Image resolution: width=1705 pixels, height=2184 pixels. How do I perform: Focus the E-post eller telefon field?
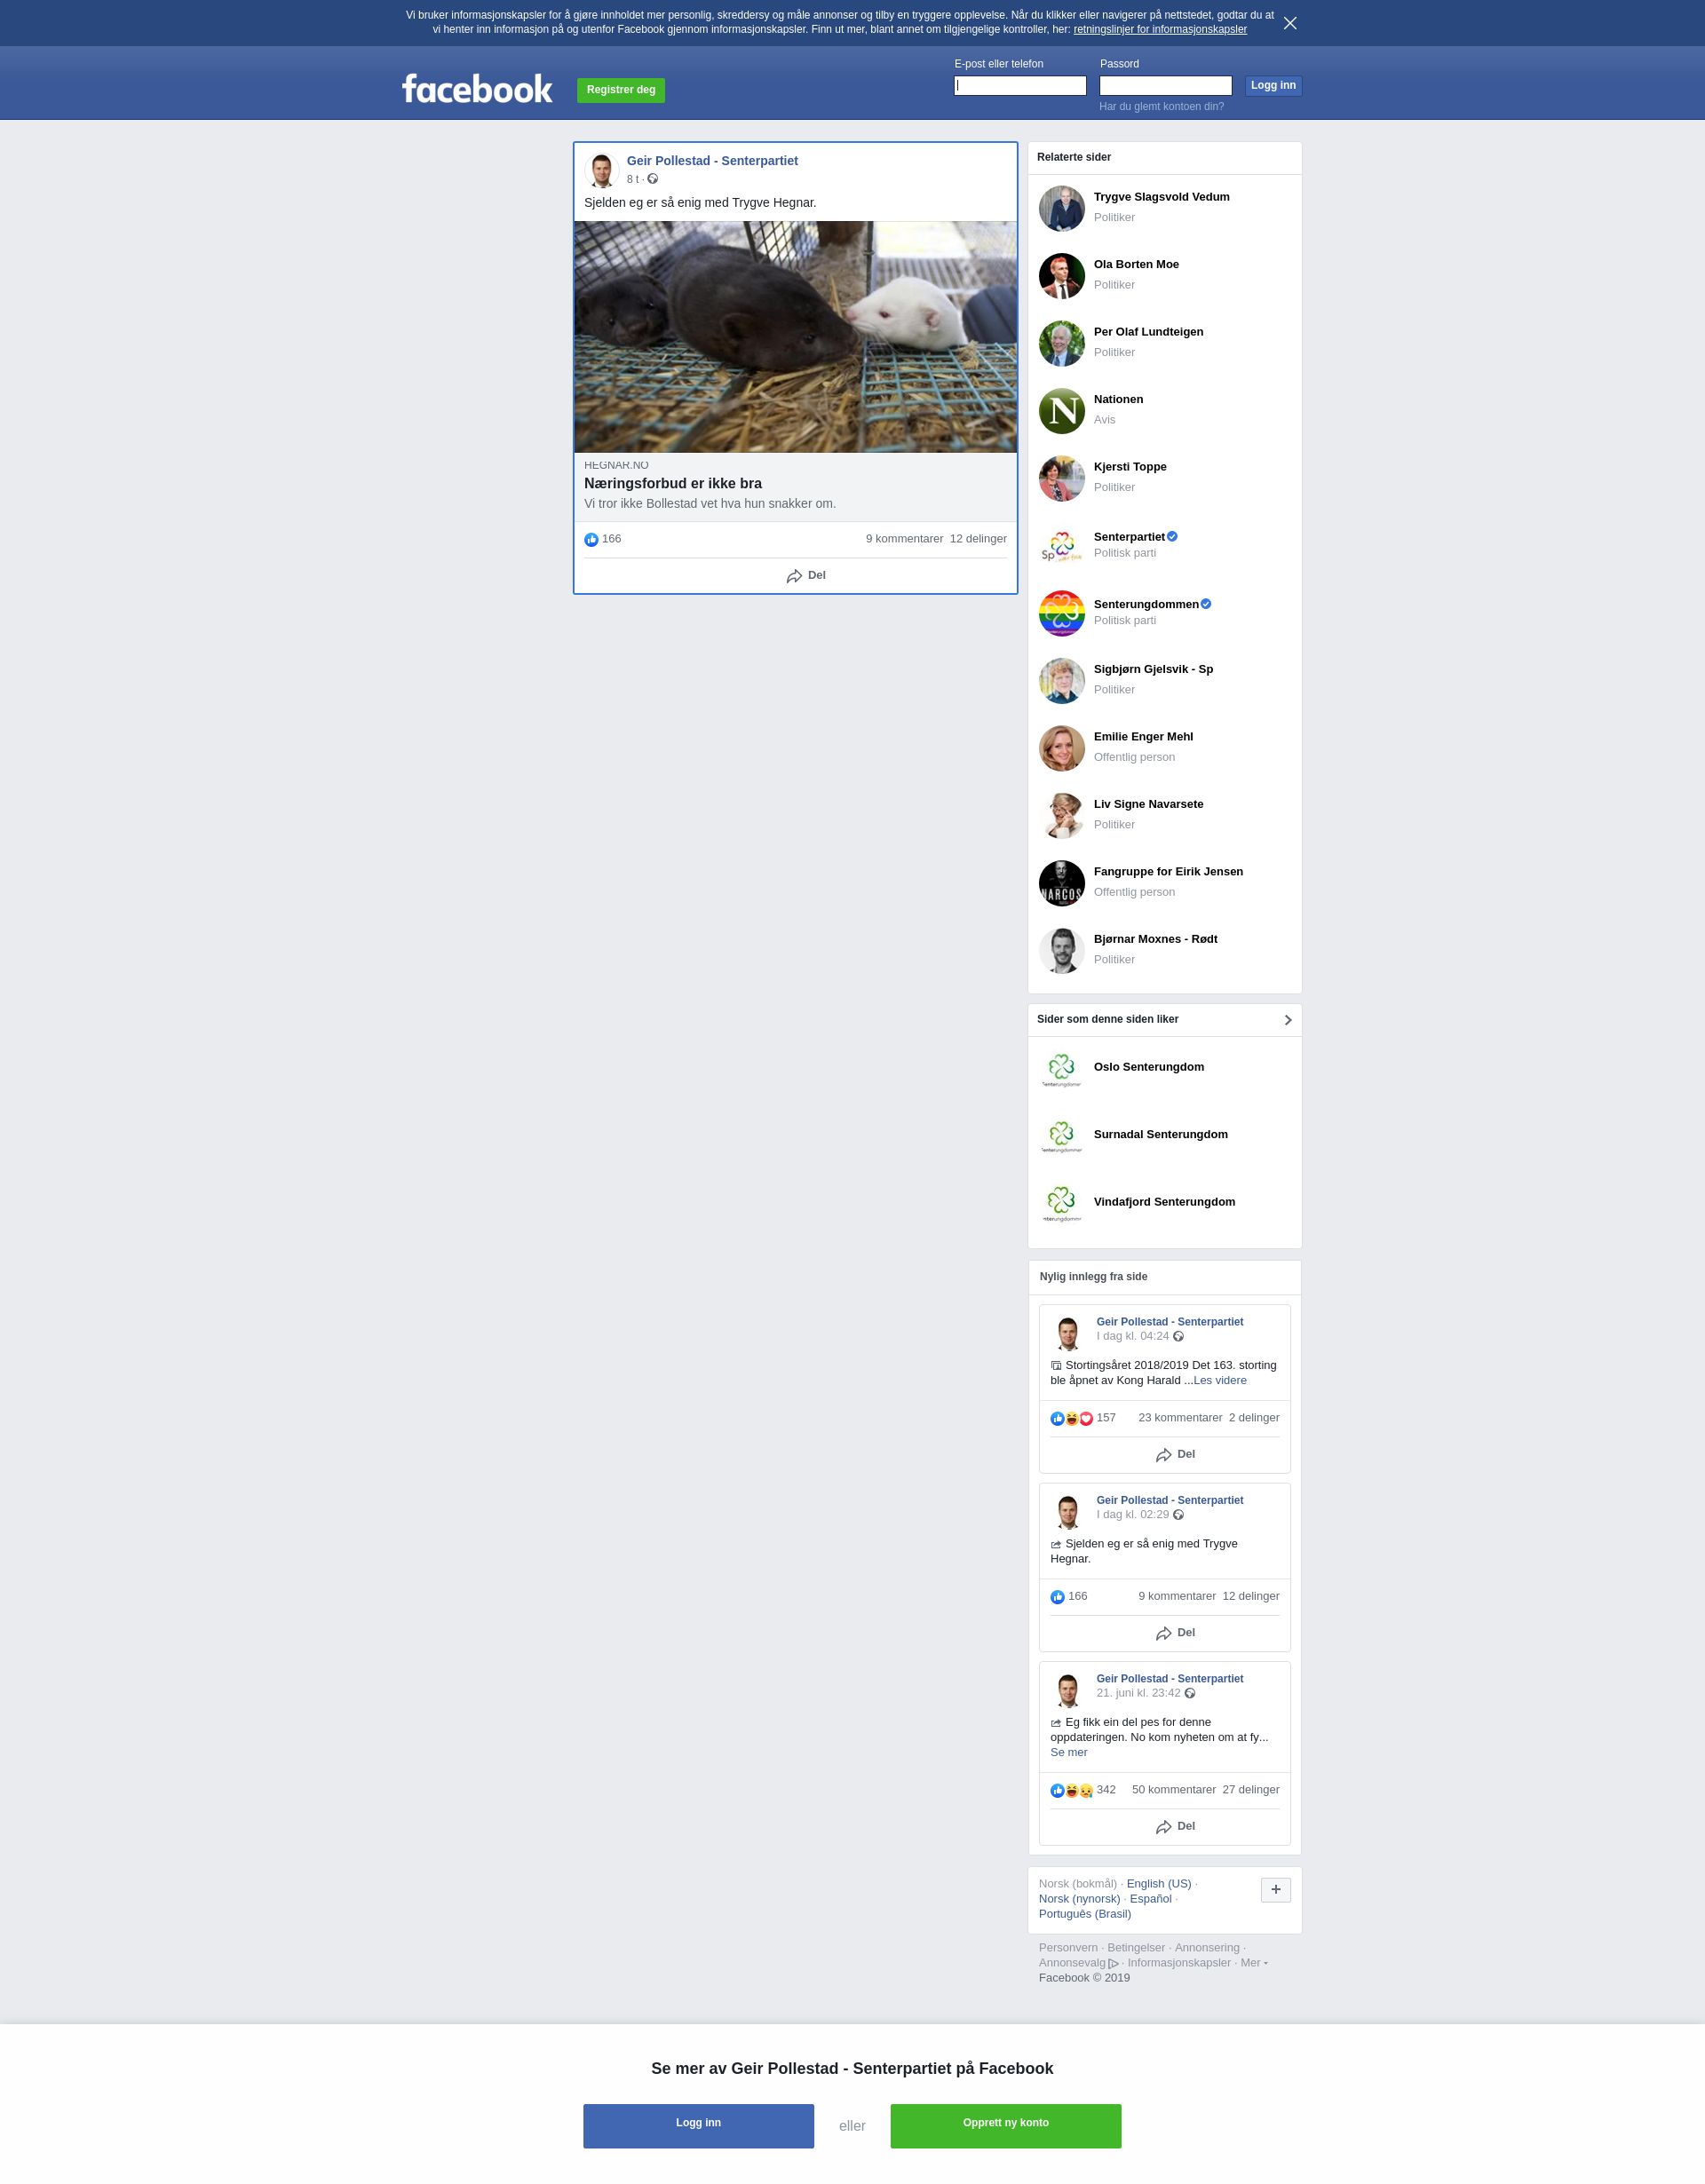click(1019, 86)
